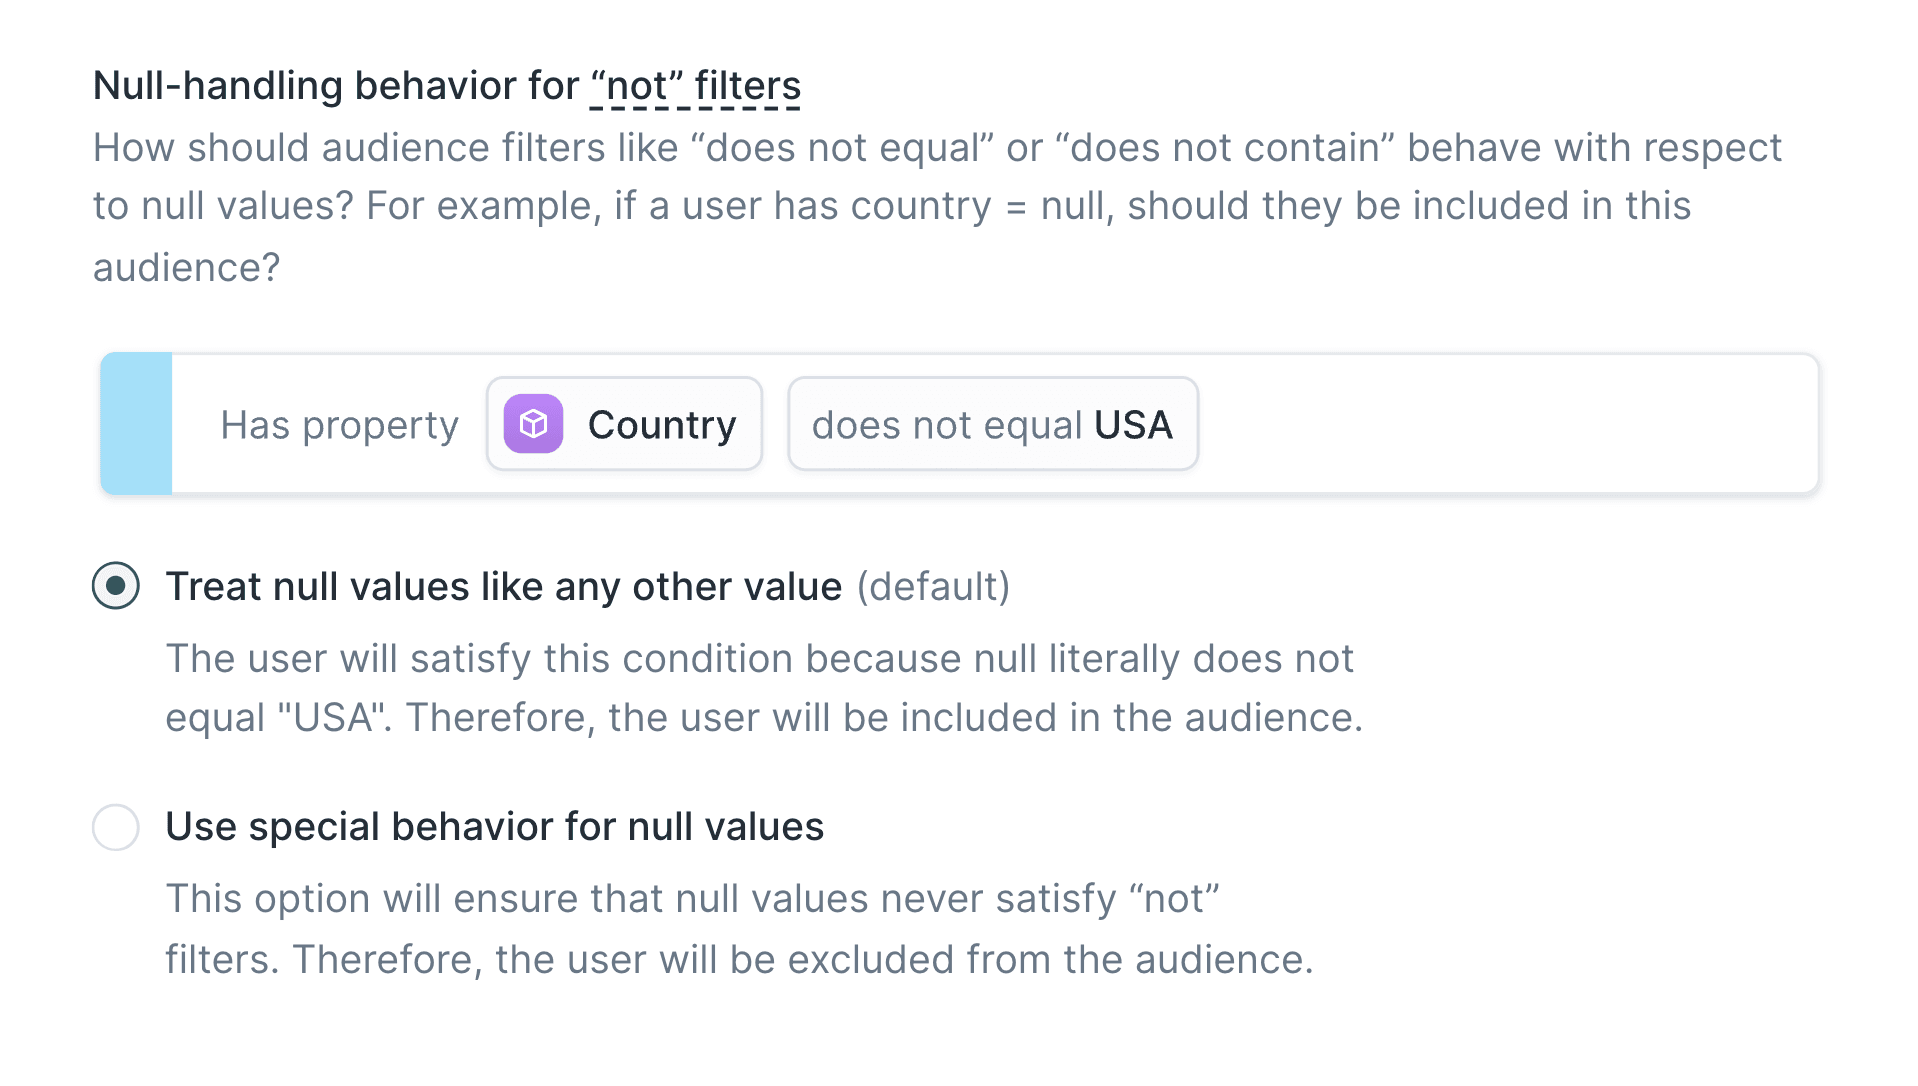Select the "Use special behavior" radio button
Viewport: 1918px width, 1086px height.
coord(116,827)
